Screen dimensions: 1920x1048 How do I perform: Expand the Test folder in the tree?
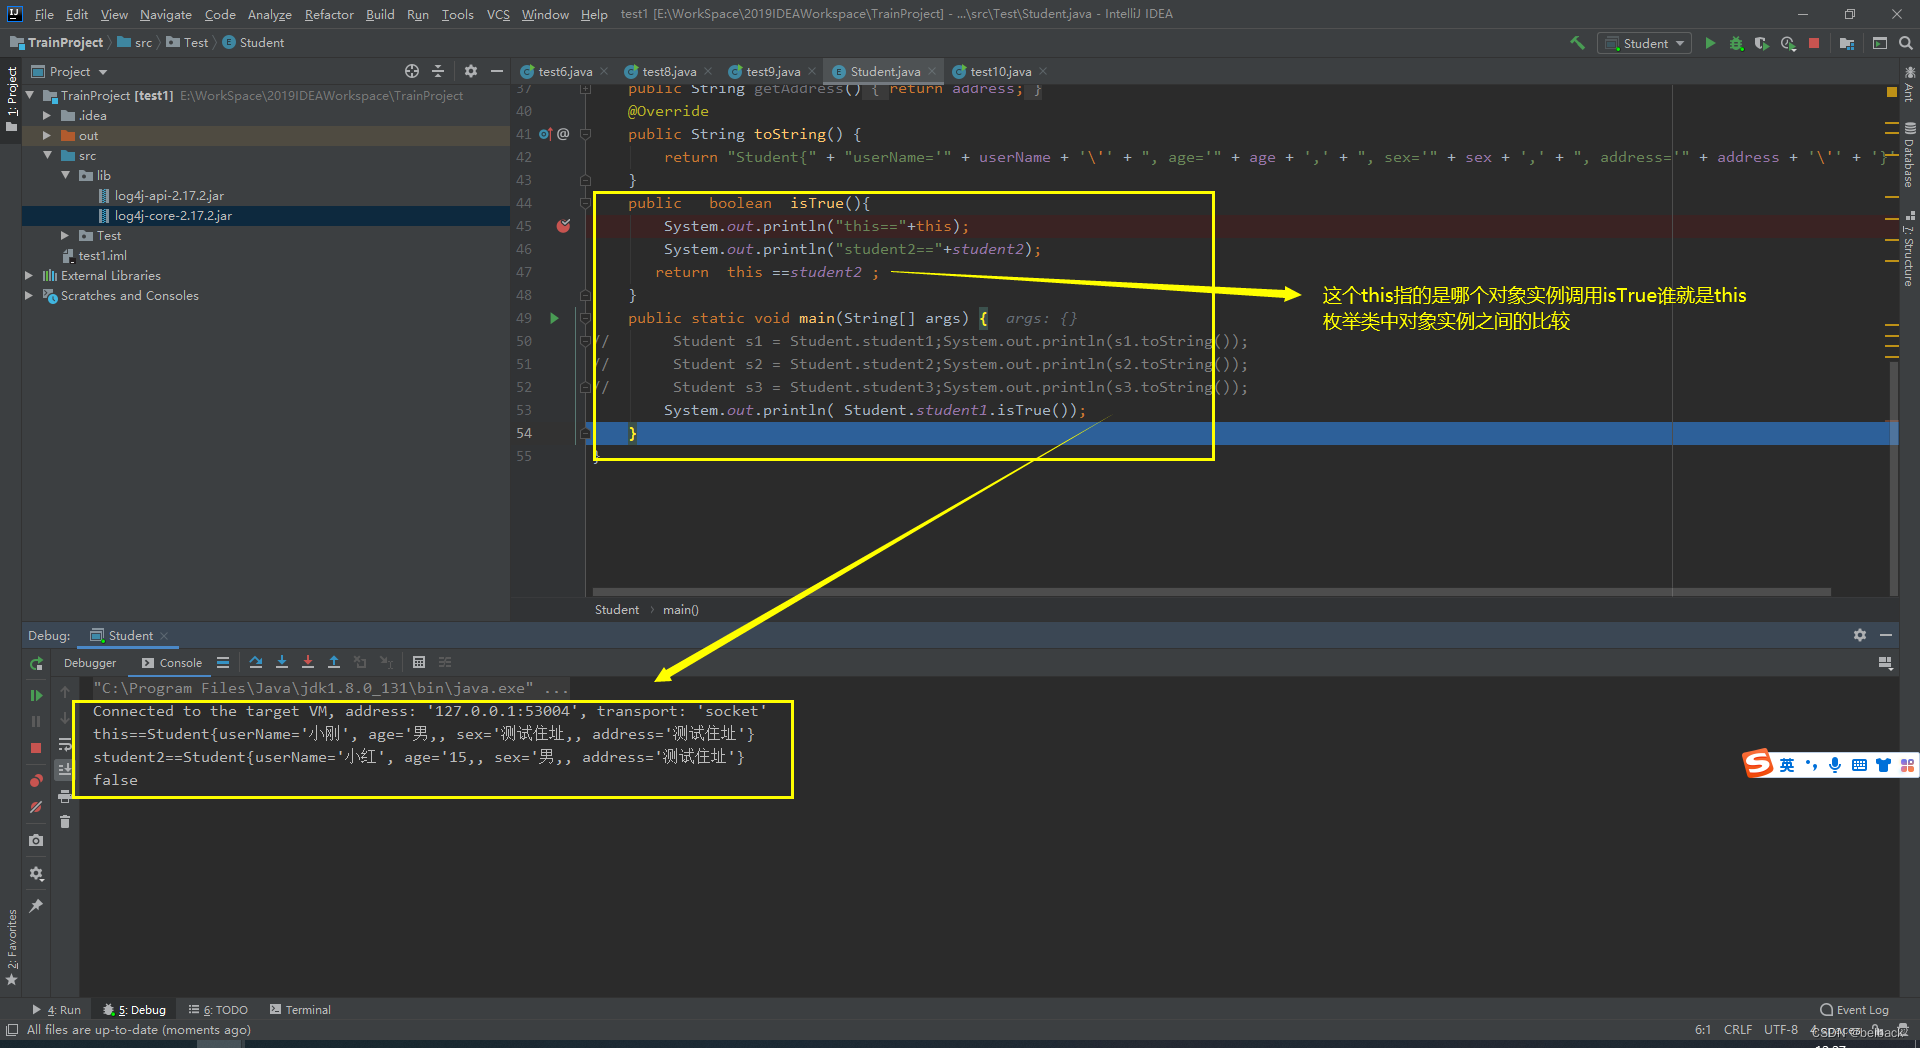coord(65,236)
